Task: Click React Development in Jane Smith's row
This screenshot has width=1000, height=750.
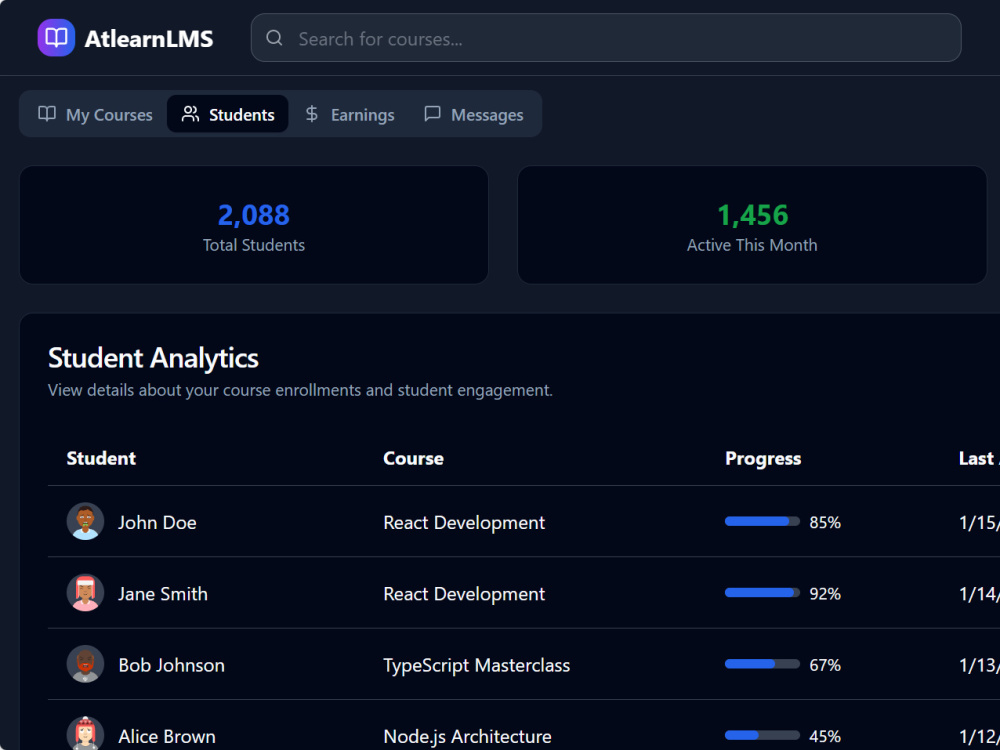Action: [x=464, y=594]
